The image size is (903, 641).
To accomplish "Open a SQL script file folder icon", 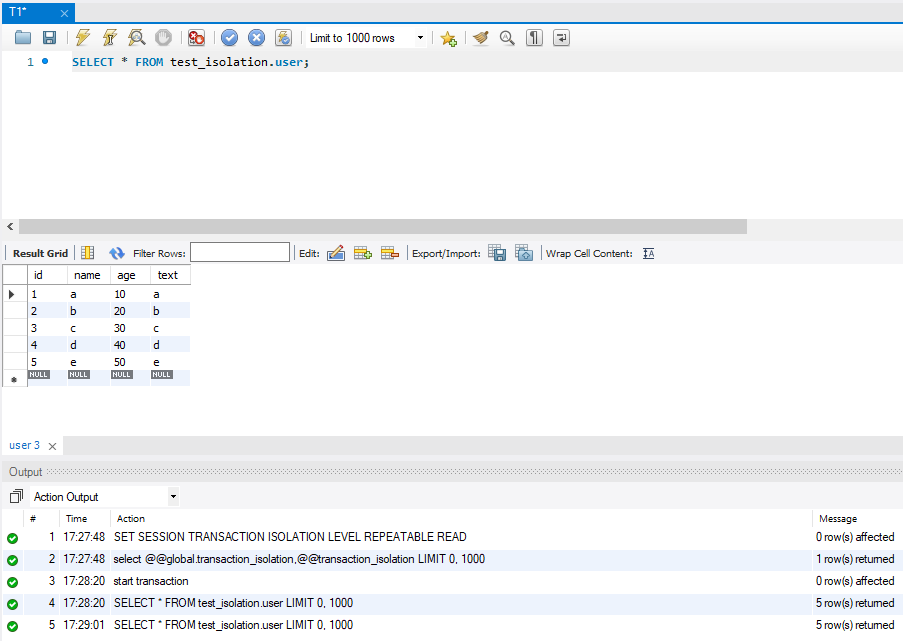I will click(22, 37).
